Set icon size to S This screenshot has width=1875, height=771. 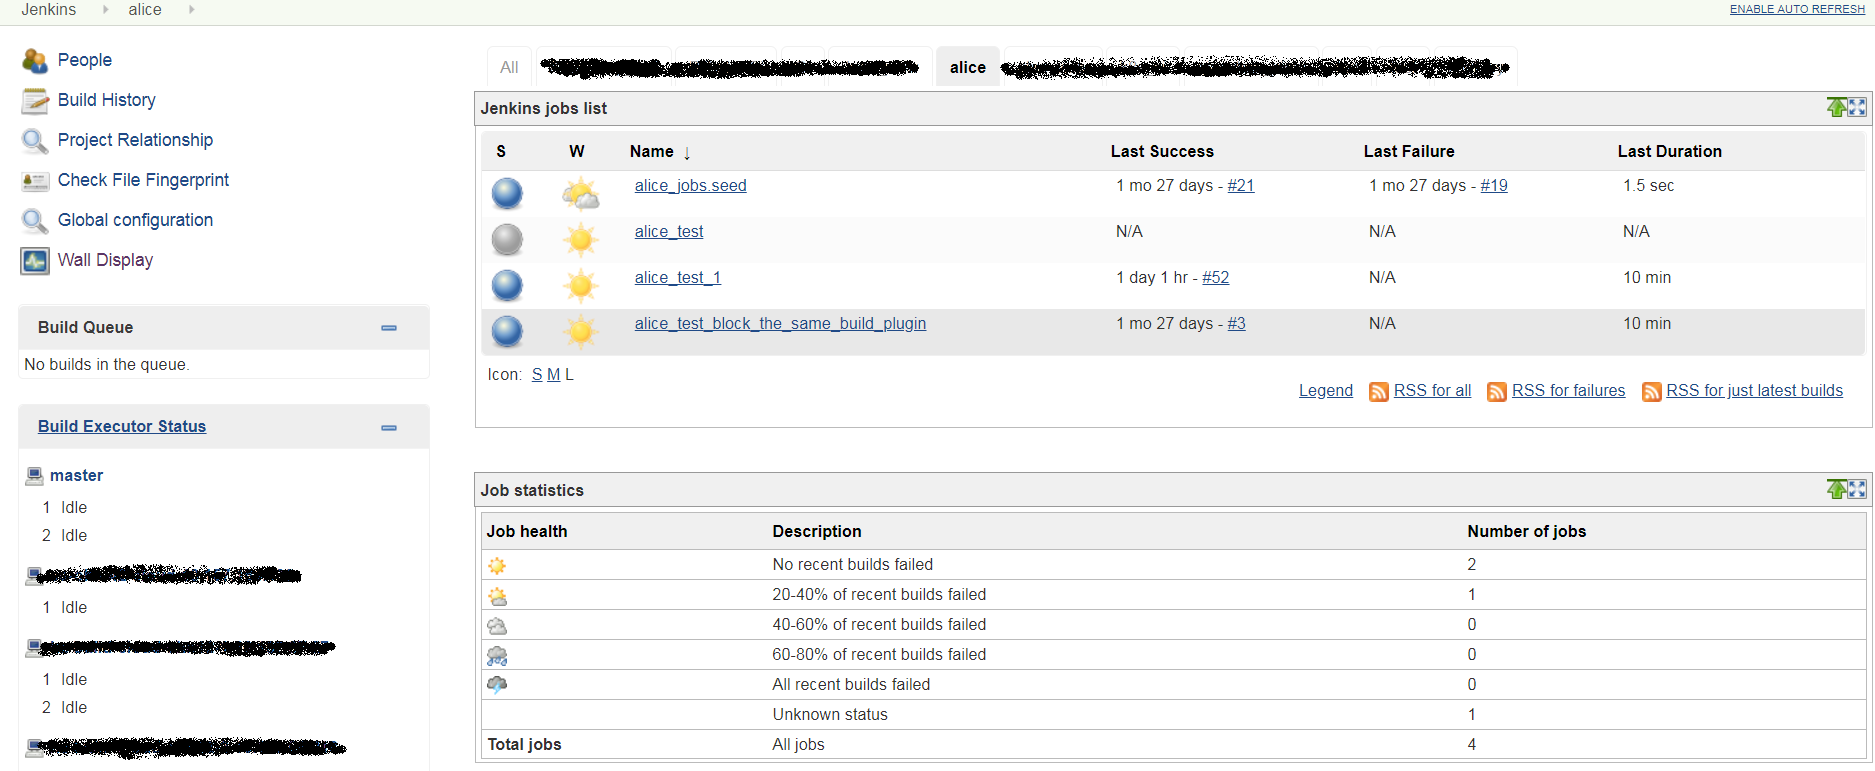537,375
